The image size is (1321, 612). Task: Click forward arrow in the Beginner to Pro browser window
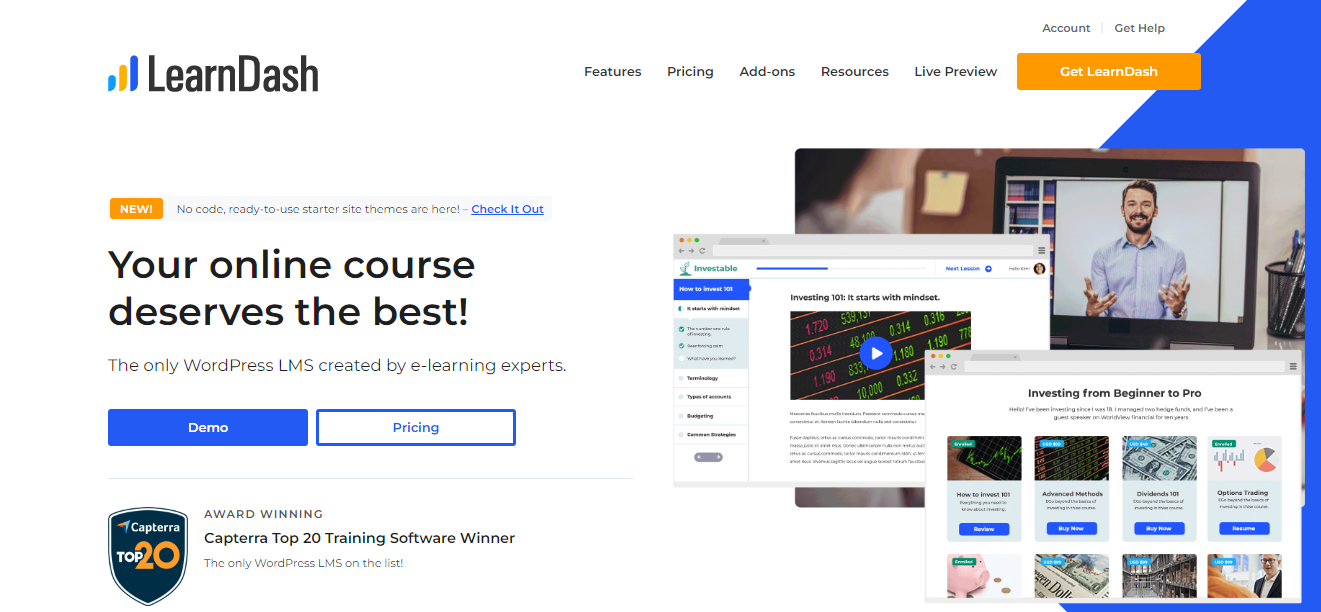[x=943, y=366]
